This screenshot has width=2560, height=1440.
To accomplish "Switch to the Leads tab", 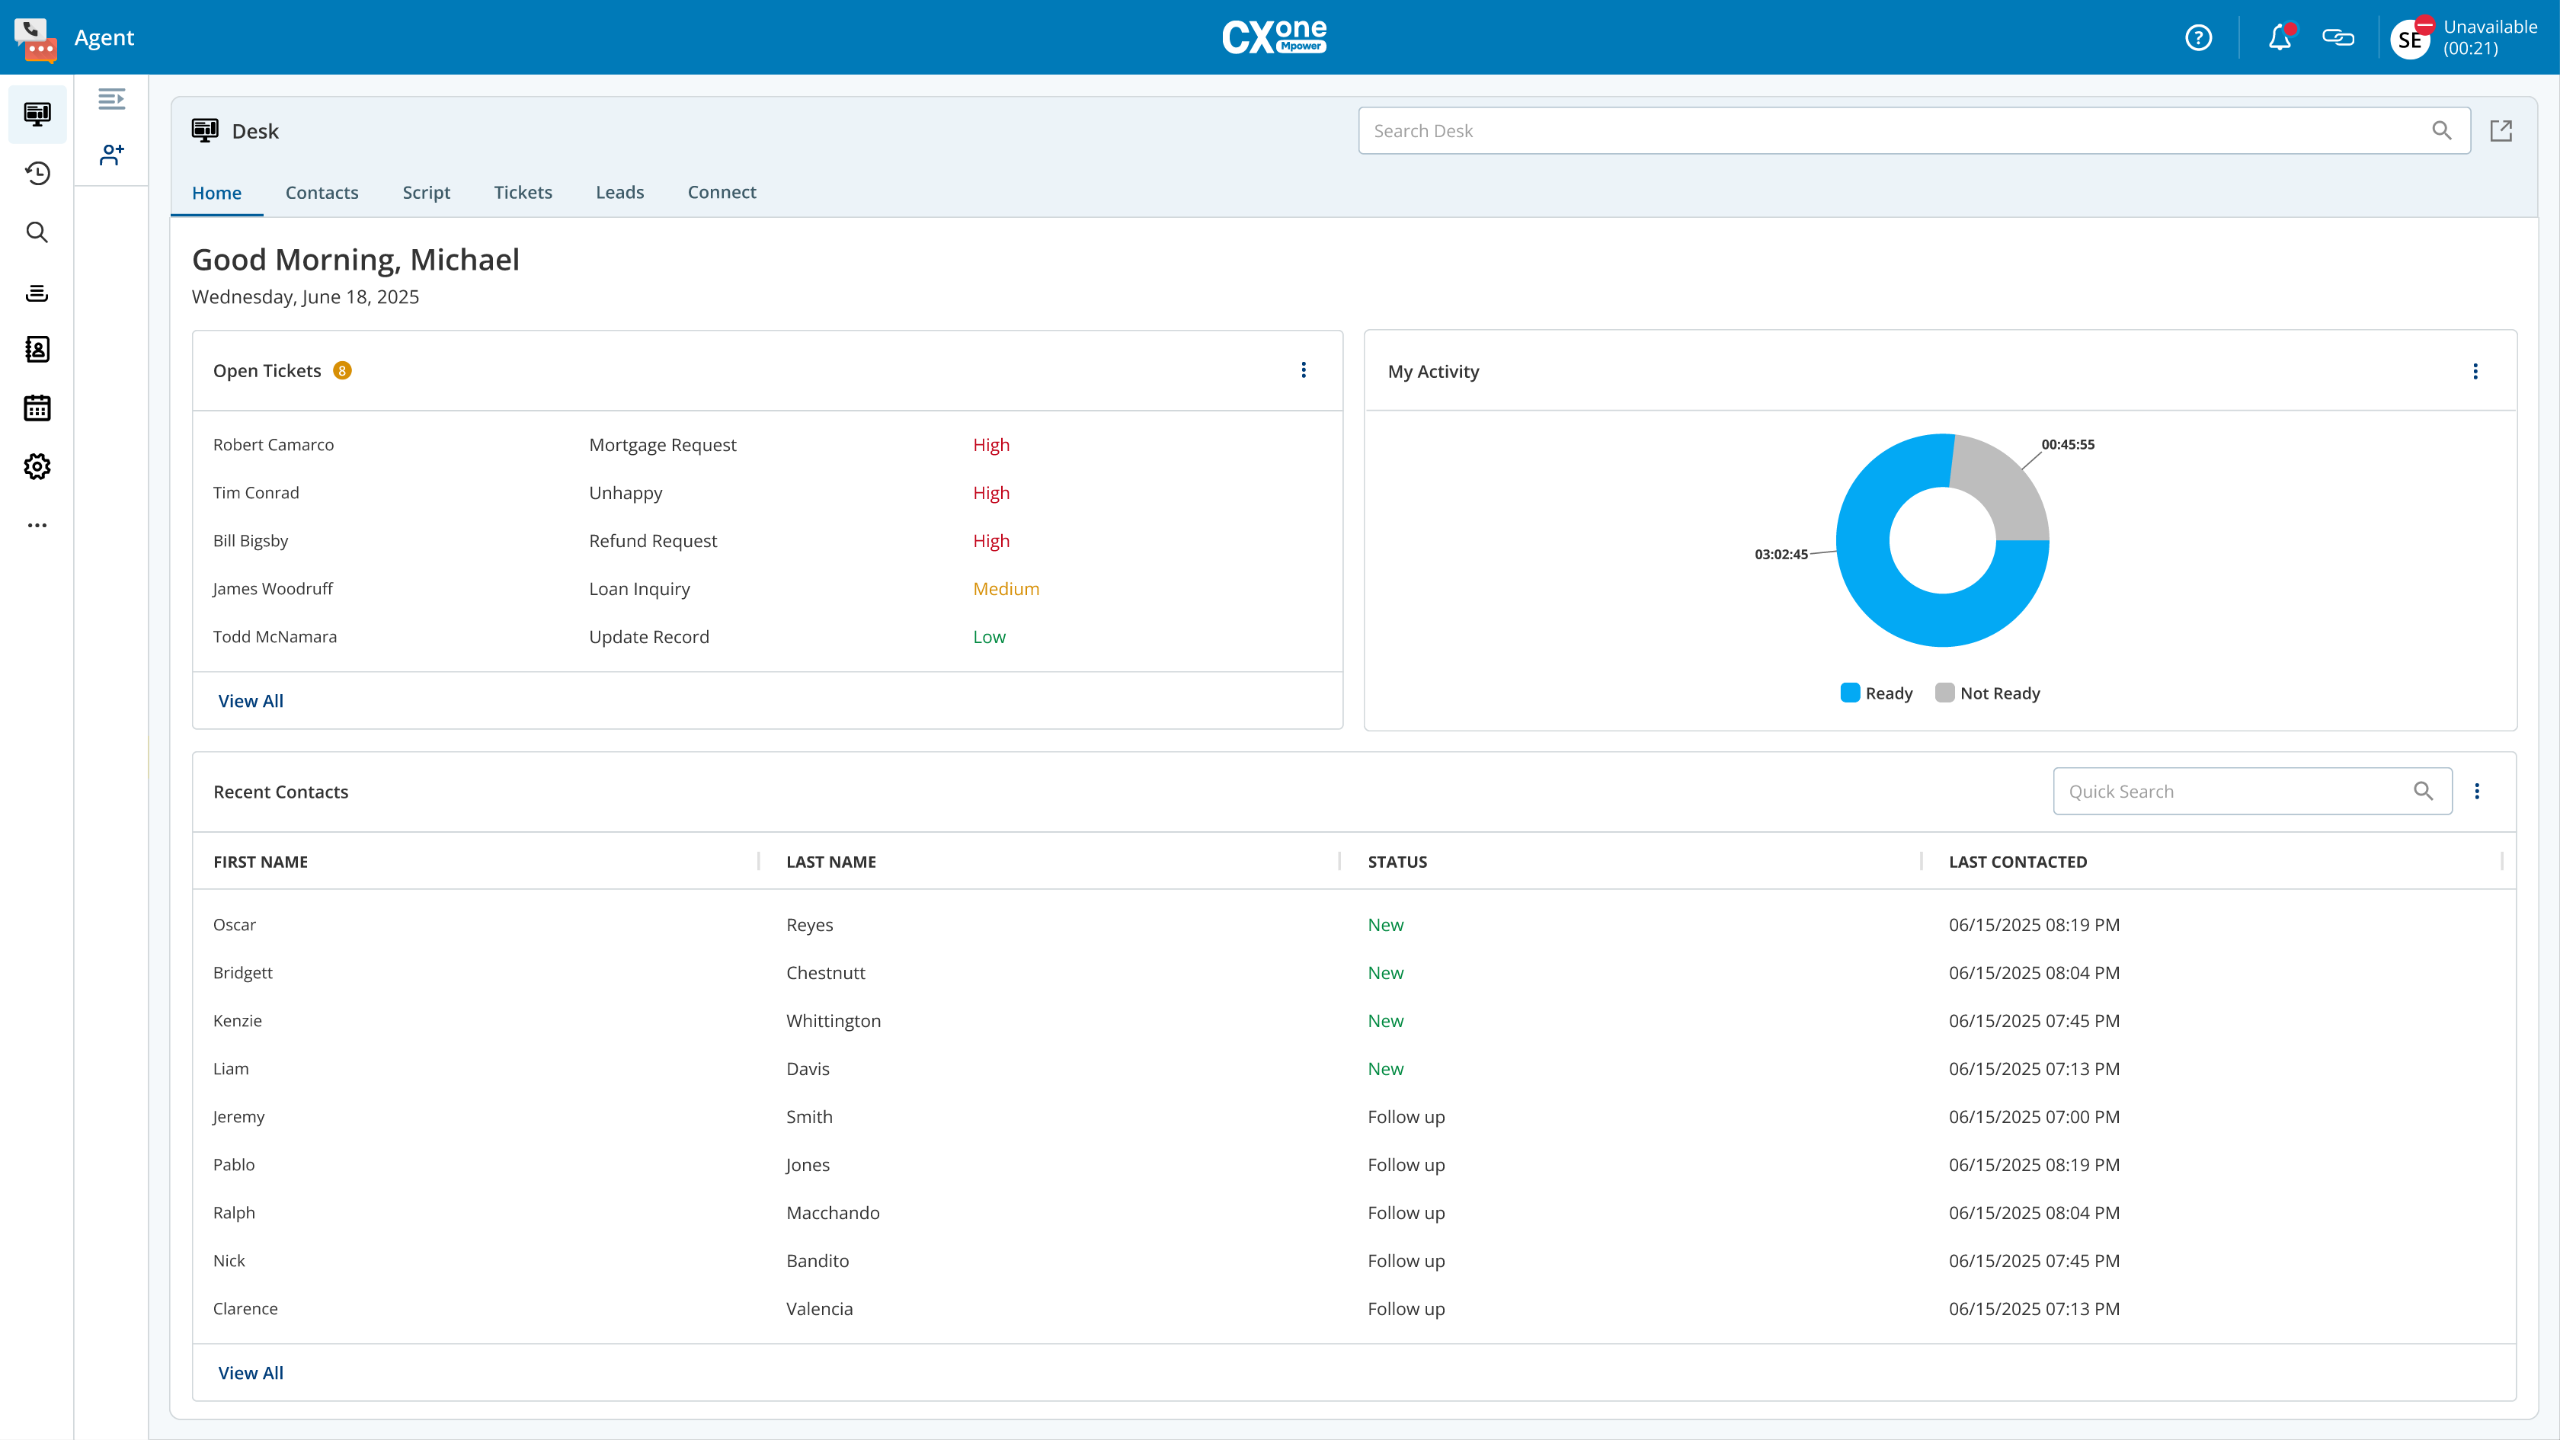I will [x=619, y=192].
